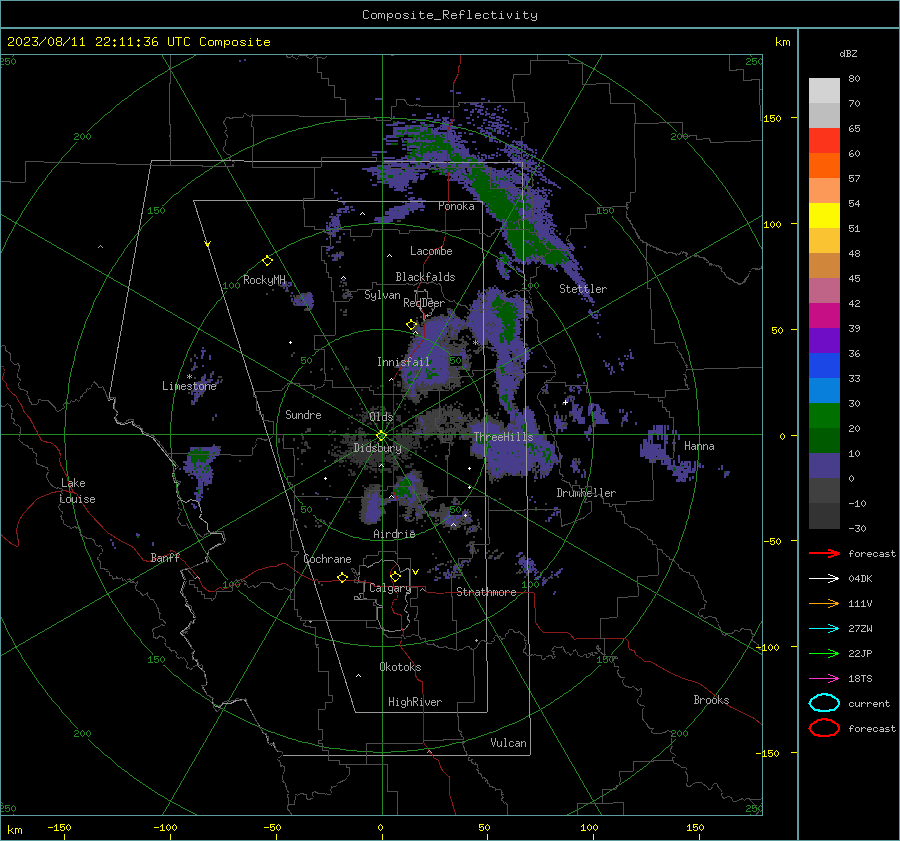Click the green 22JP arrow icon

824,653
